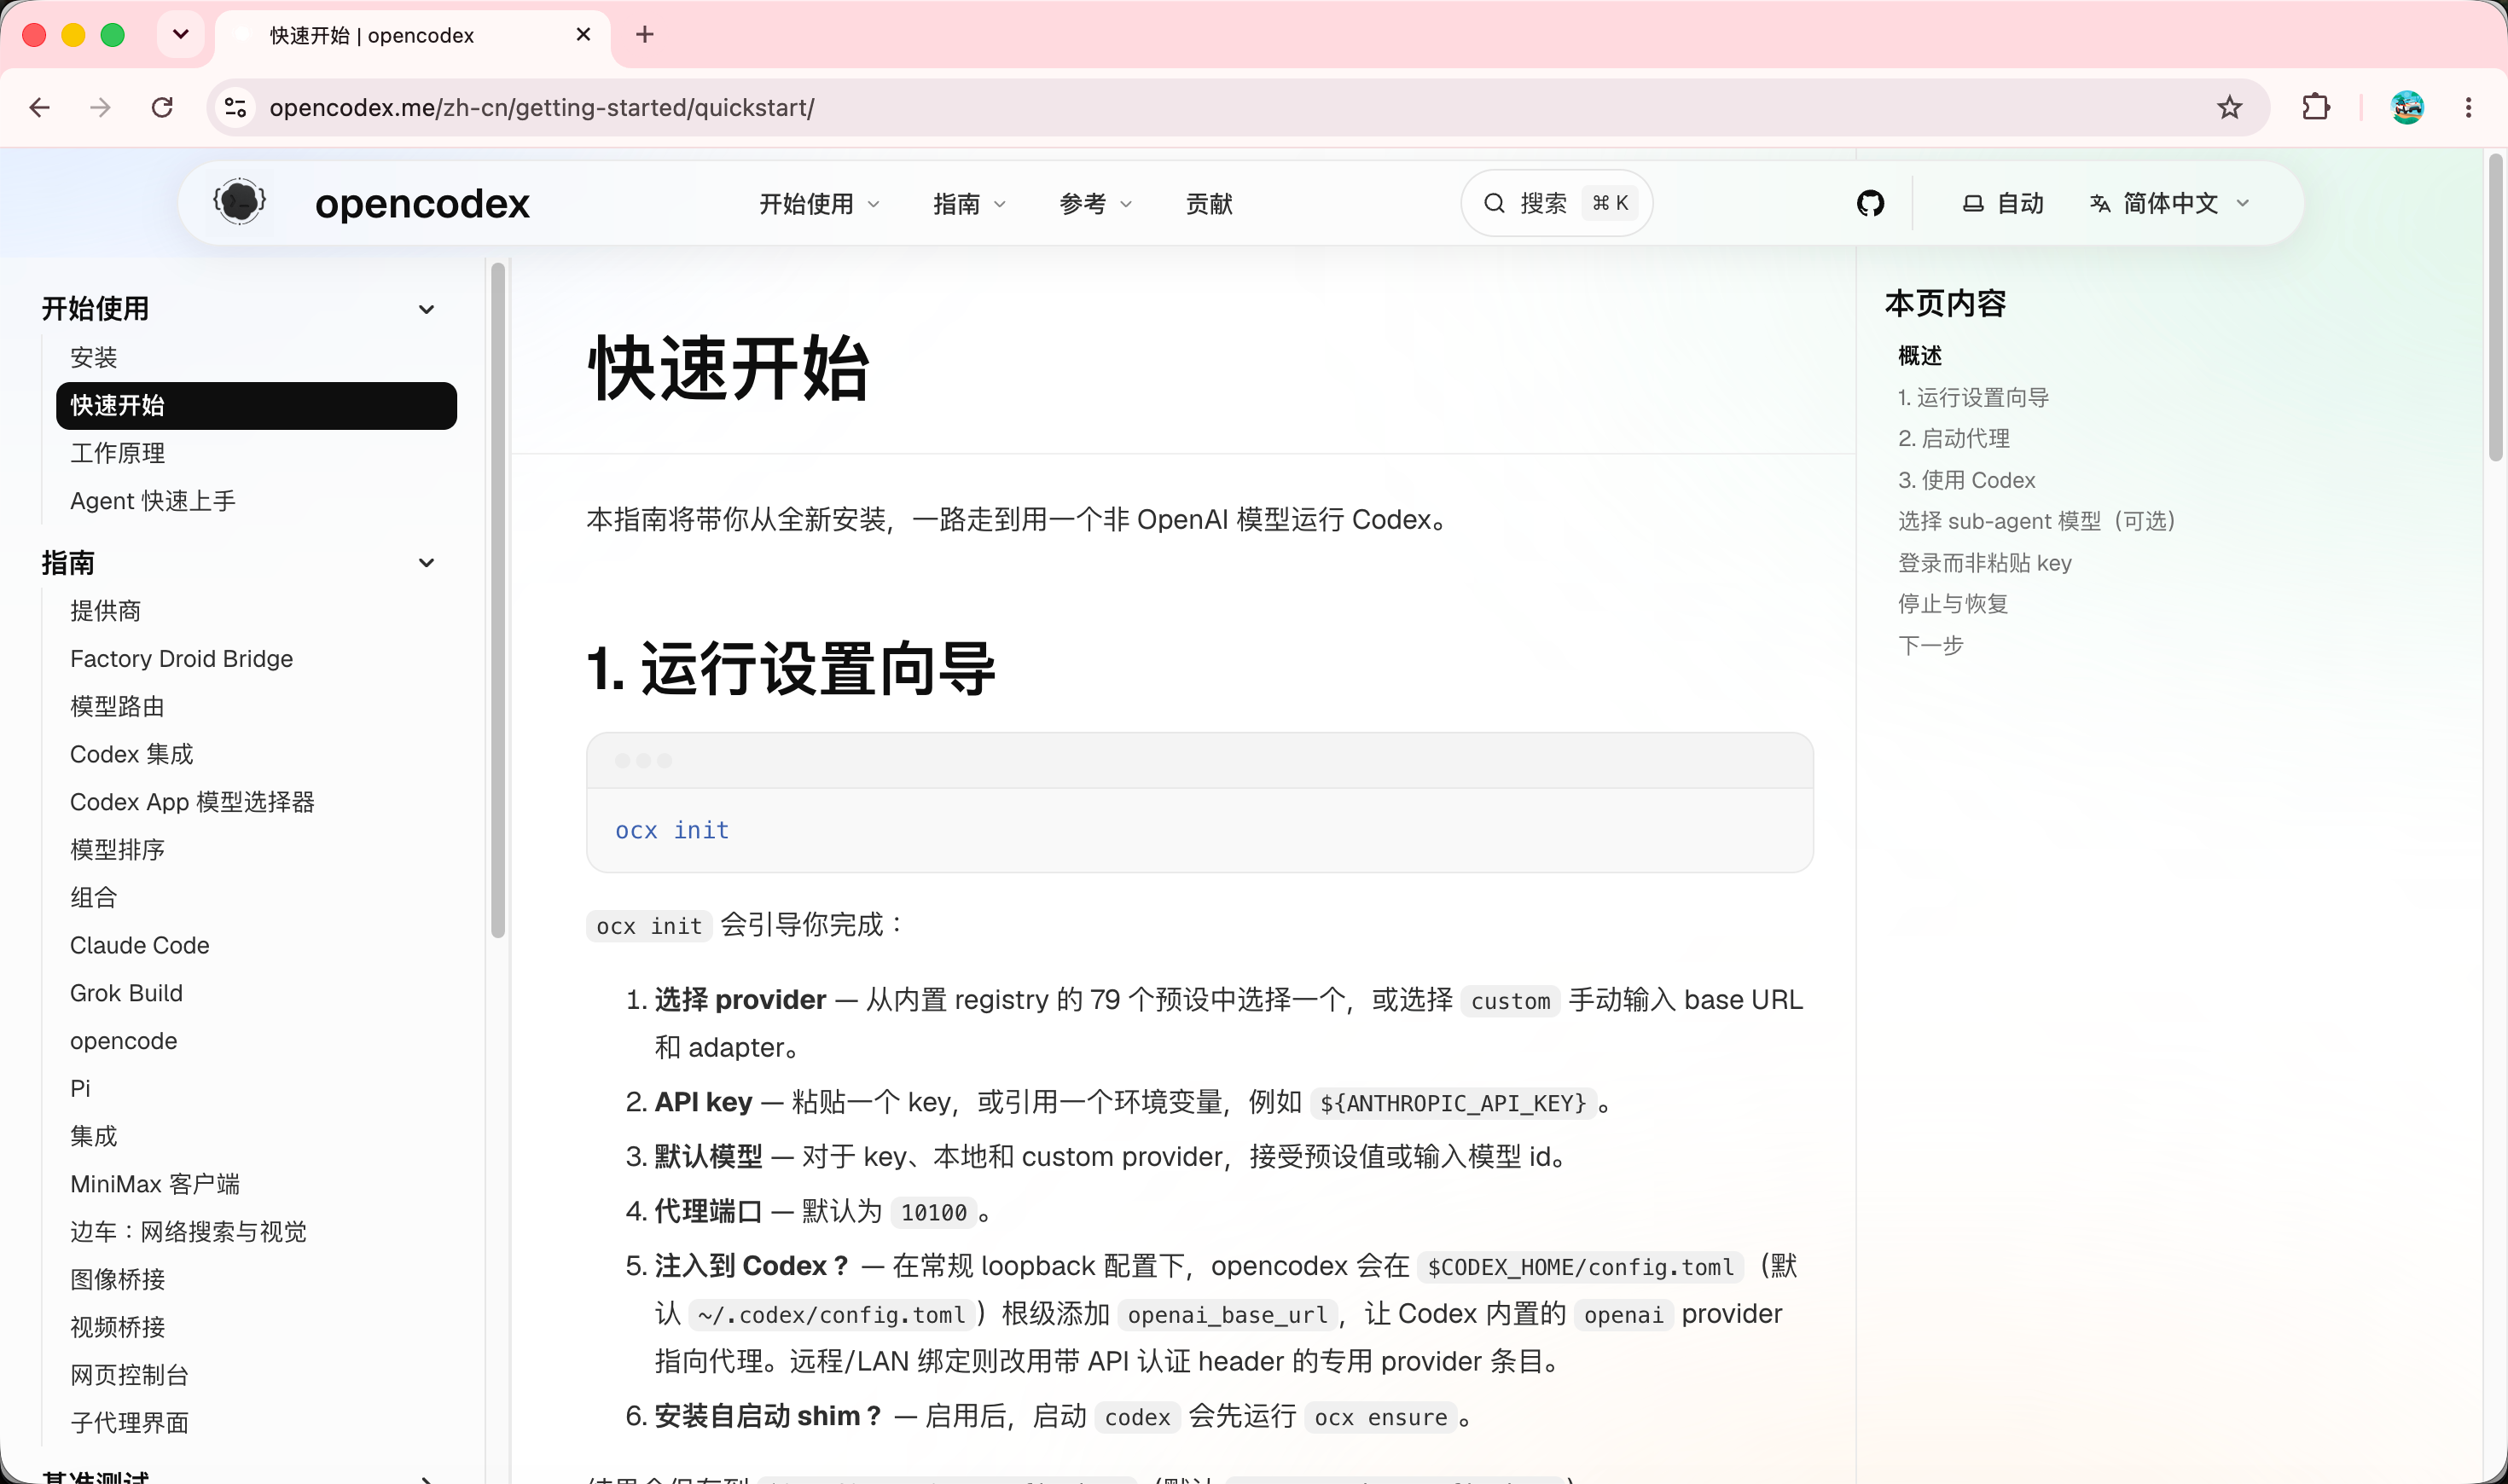Image resolution: width=2508 pixels, height=1484 pixels.
Task: Open Agent 快速上手 in the sidebar
Action: (x=153, y=501)
